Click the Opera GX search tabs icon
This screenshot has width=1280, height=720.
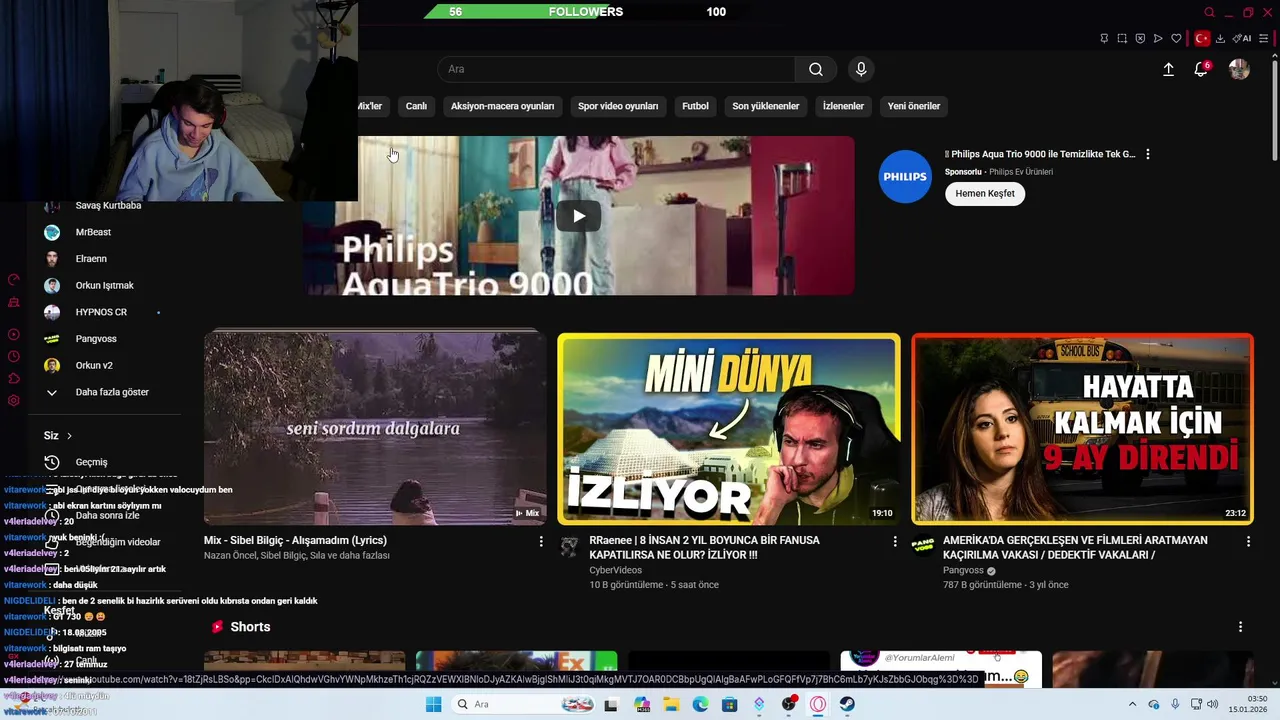1209,12
